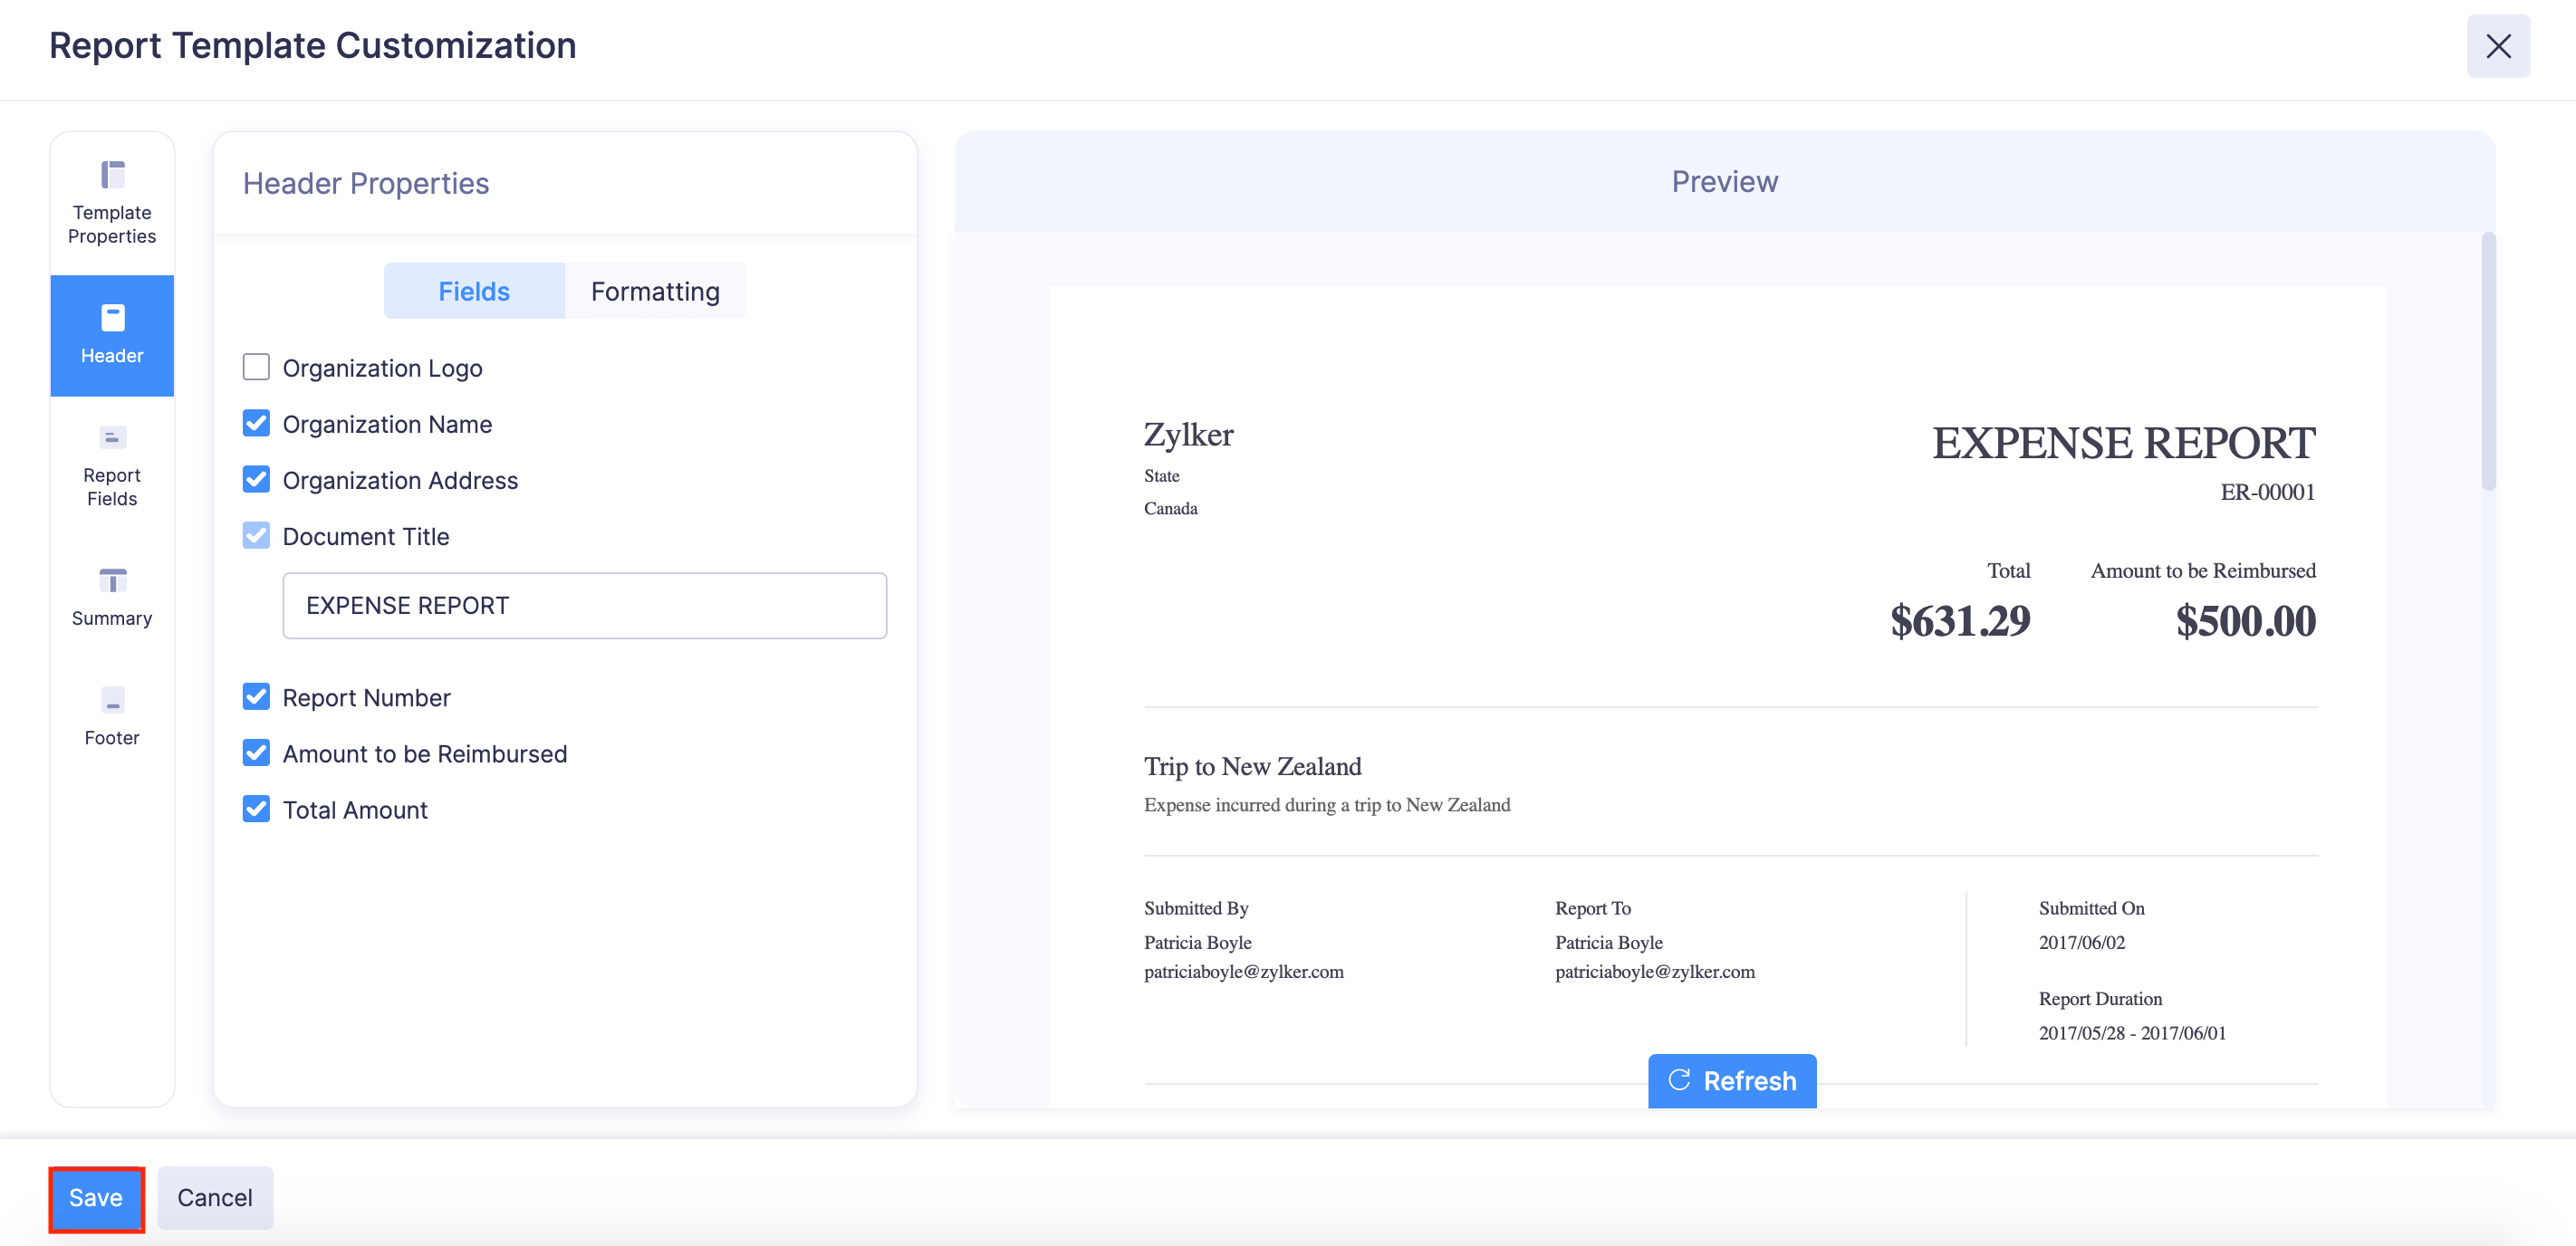The image size is (2576, 1246).
Task: Select the Fields tab
Action: (x=474, y=292)
